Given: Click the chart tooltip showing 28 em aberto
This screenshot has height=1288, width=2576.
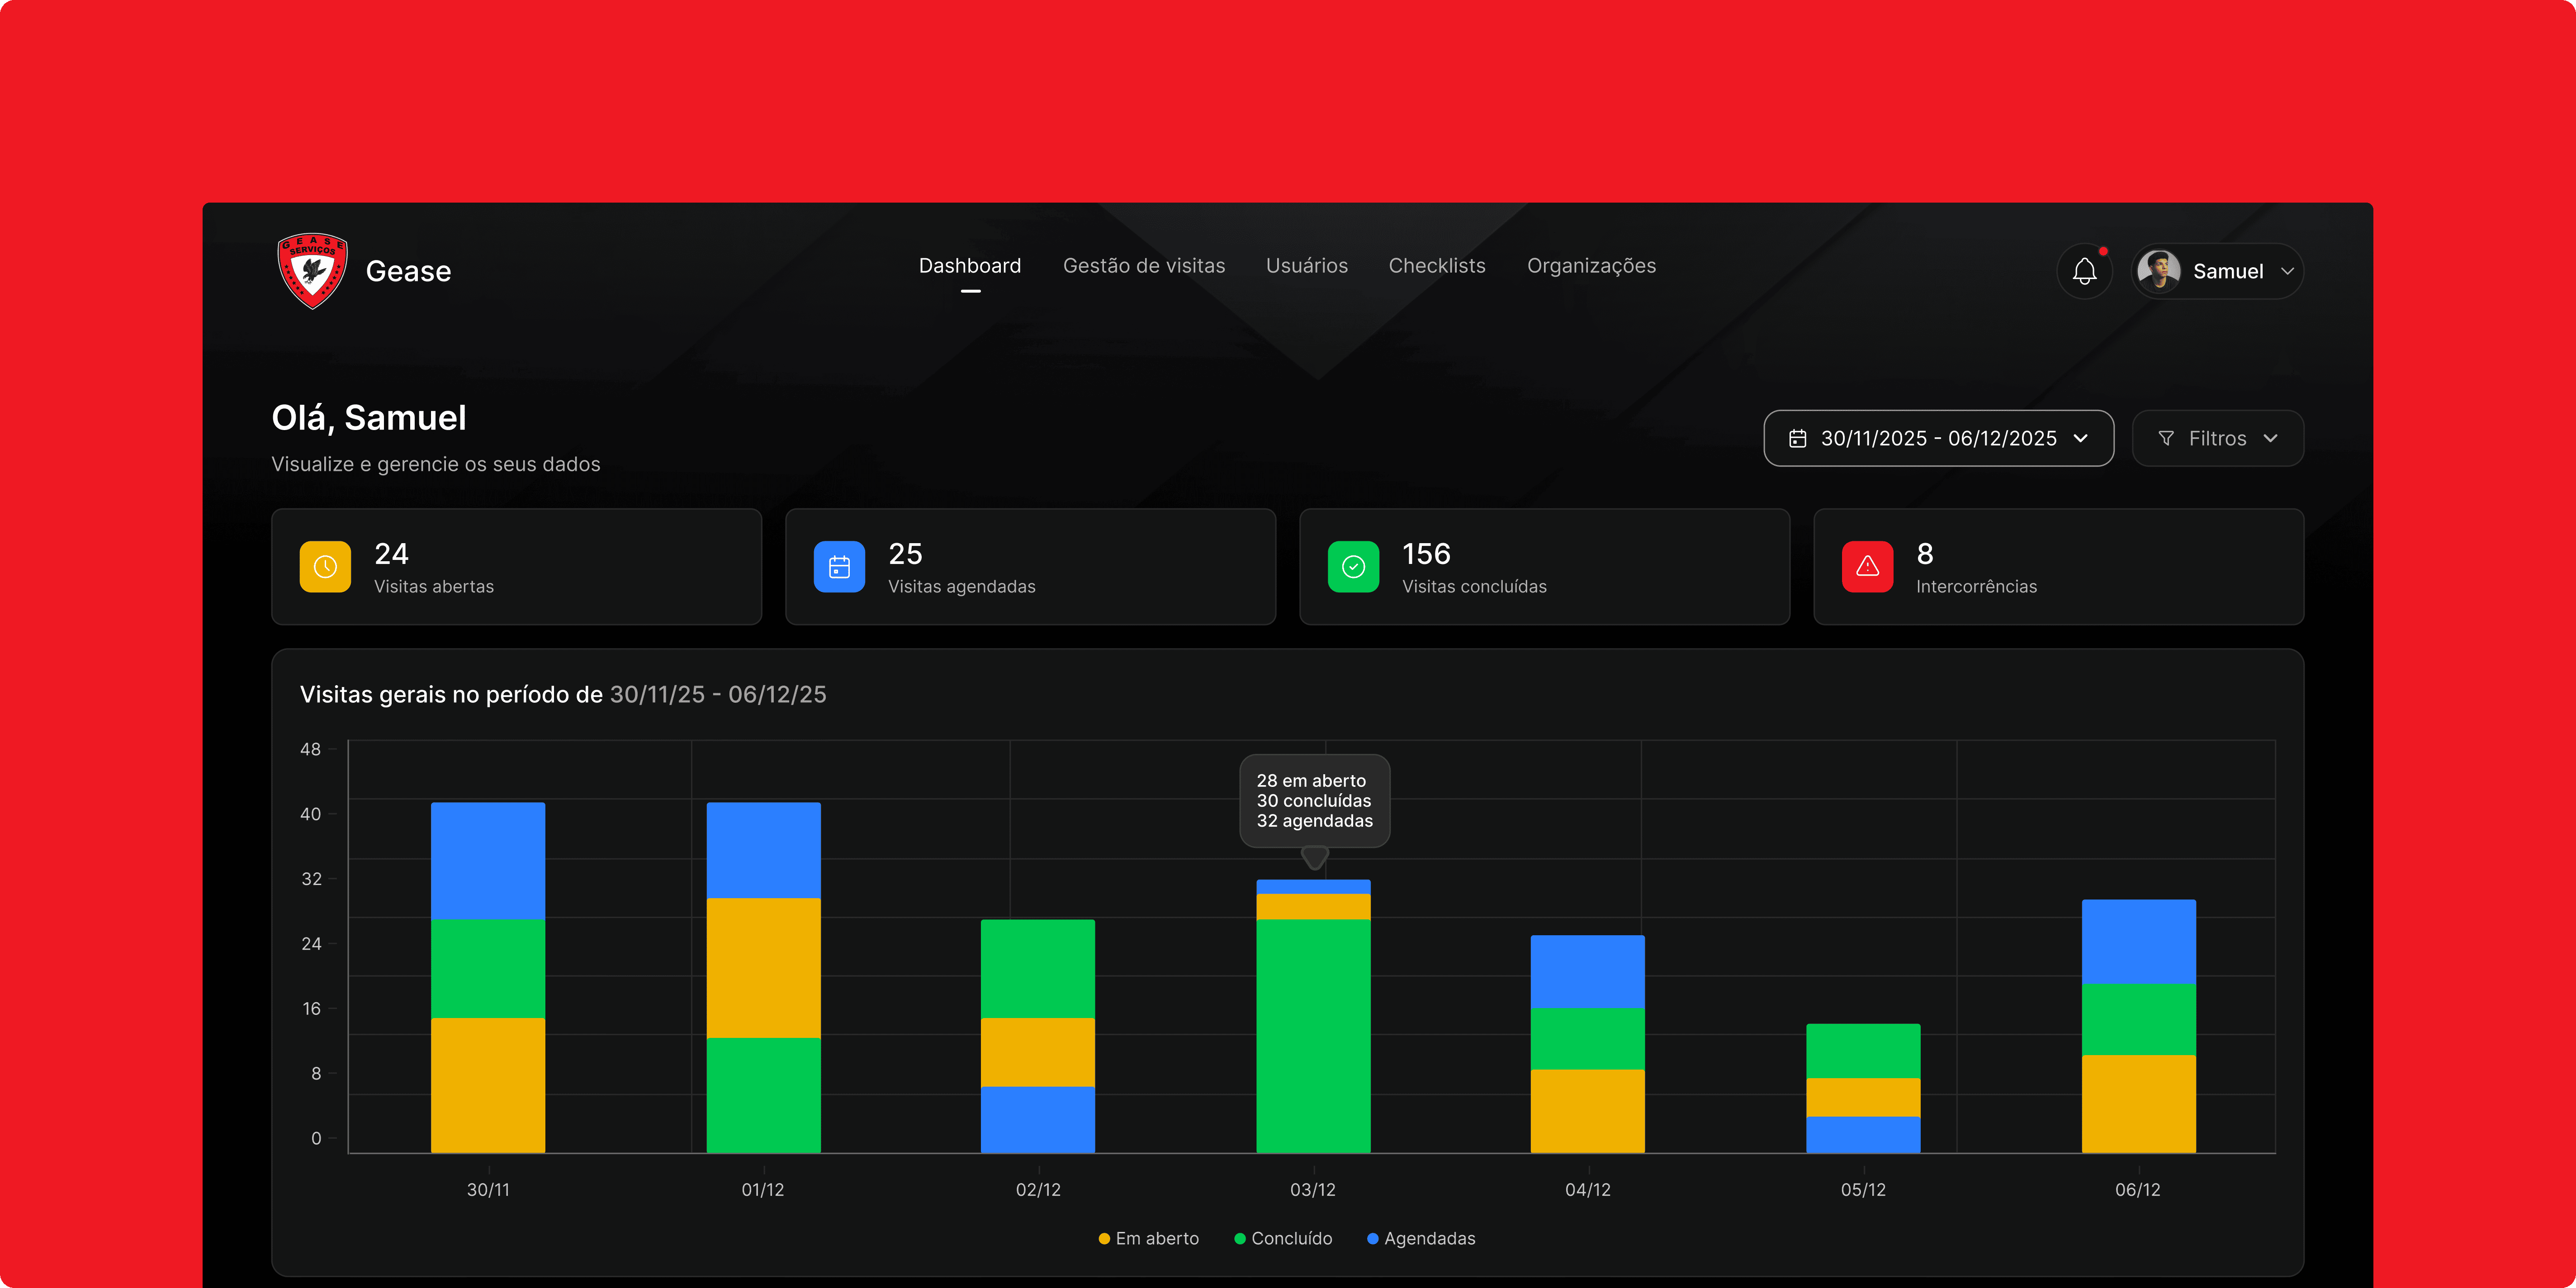Looking at the screenshot, I should [x=1315, y=801].
